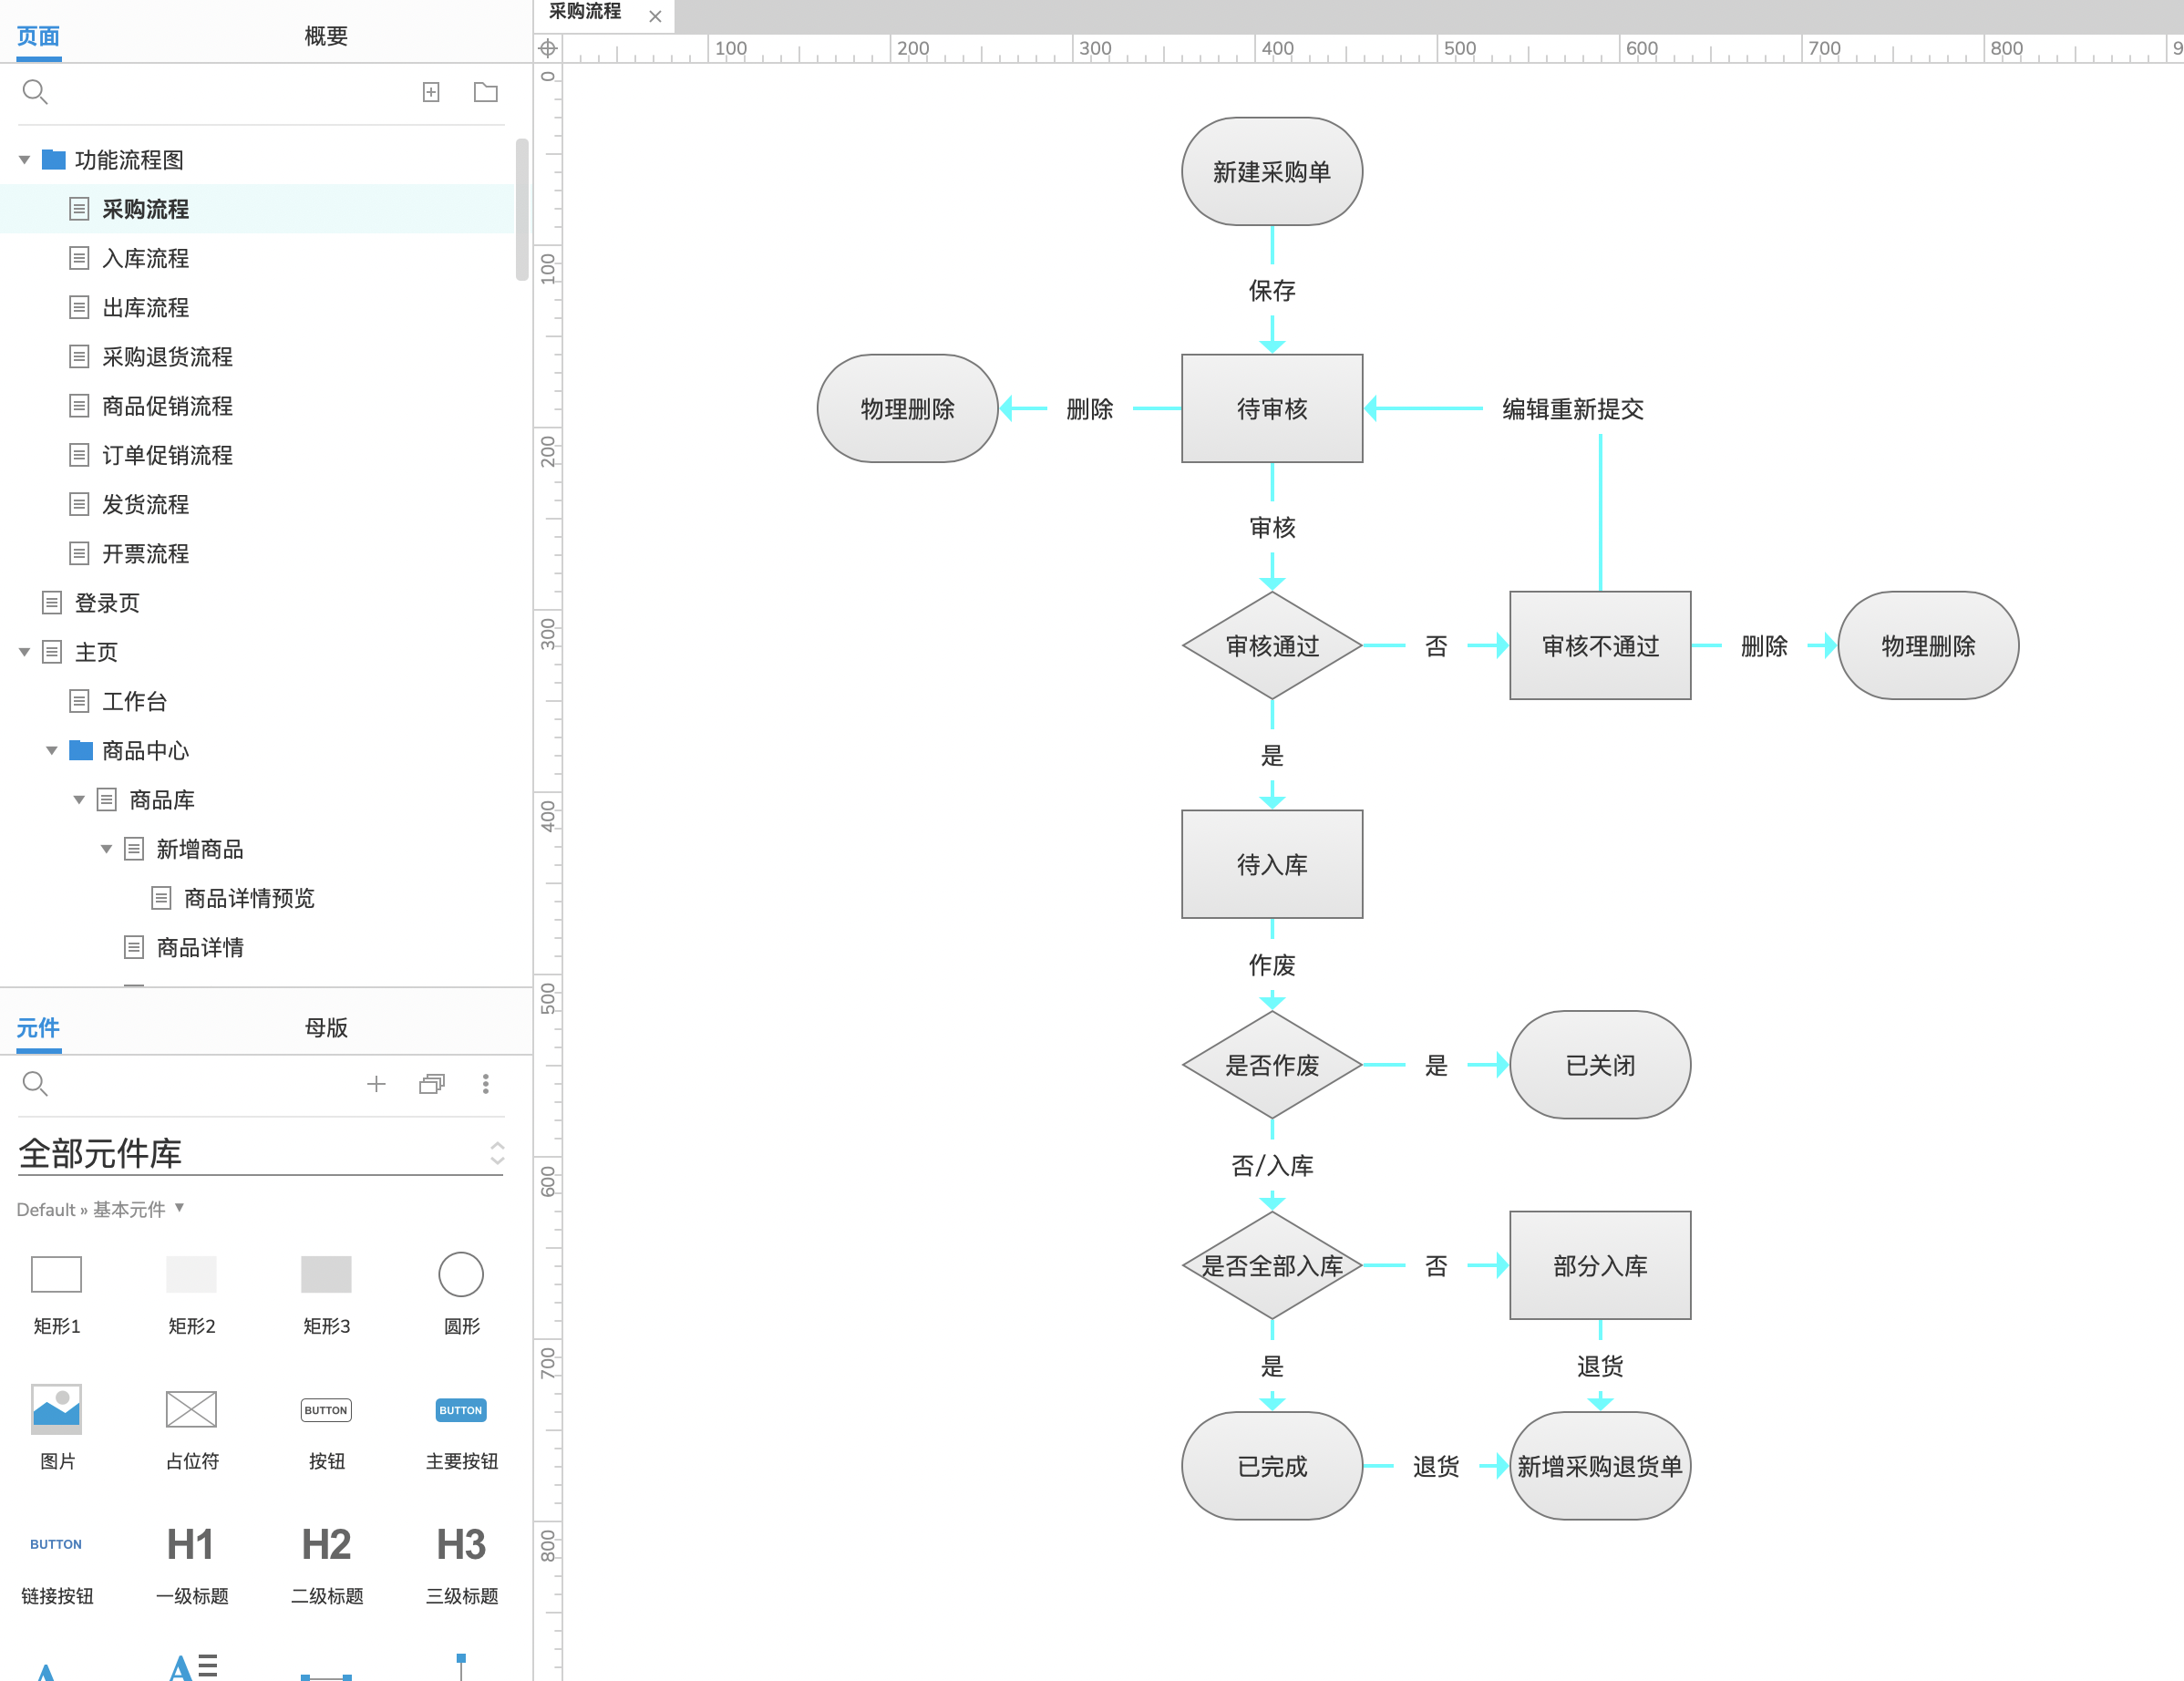Viewport: 2184px width, 1681px height.
Task: Open the 出库流程 page
Action: 145,308
